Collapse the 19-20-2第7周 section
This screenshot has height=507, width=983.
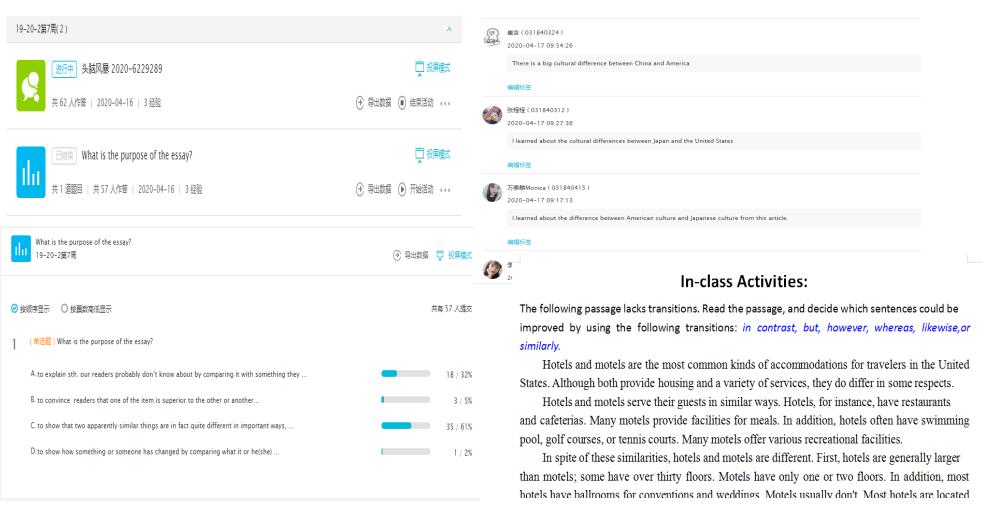click(447, 28)
